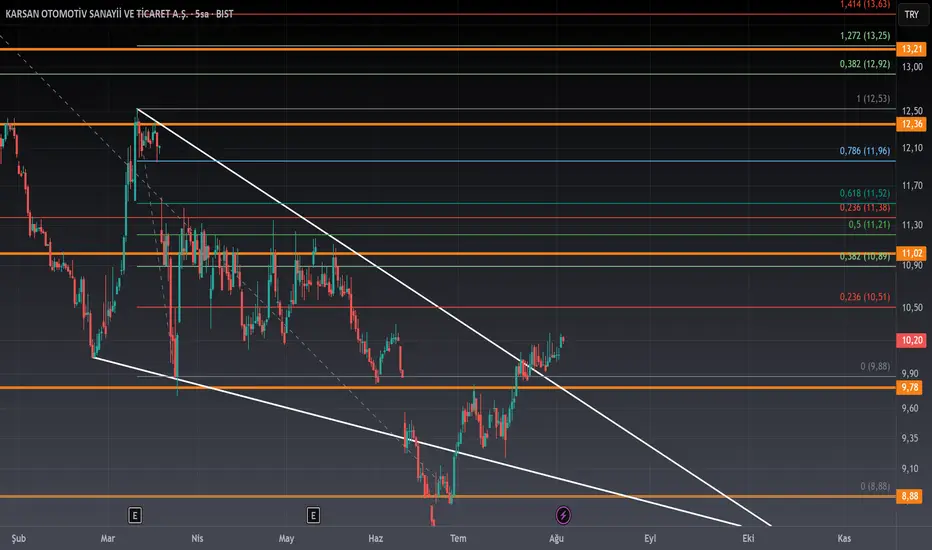Open the TRY currency selector
The width and height of the screenshot is (932, 550).
(x=912, y=14)
